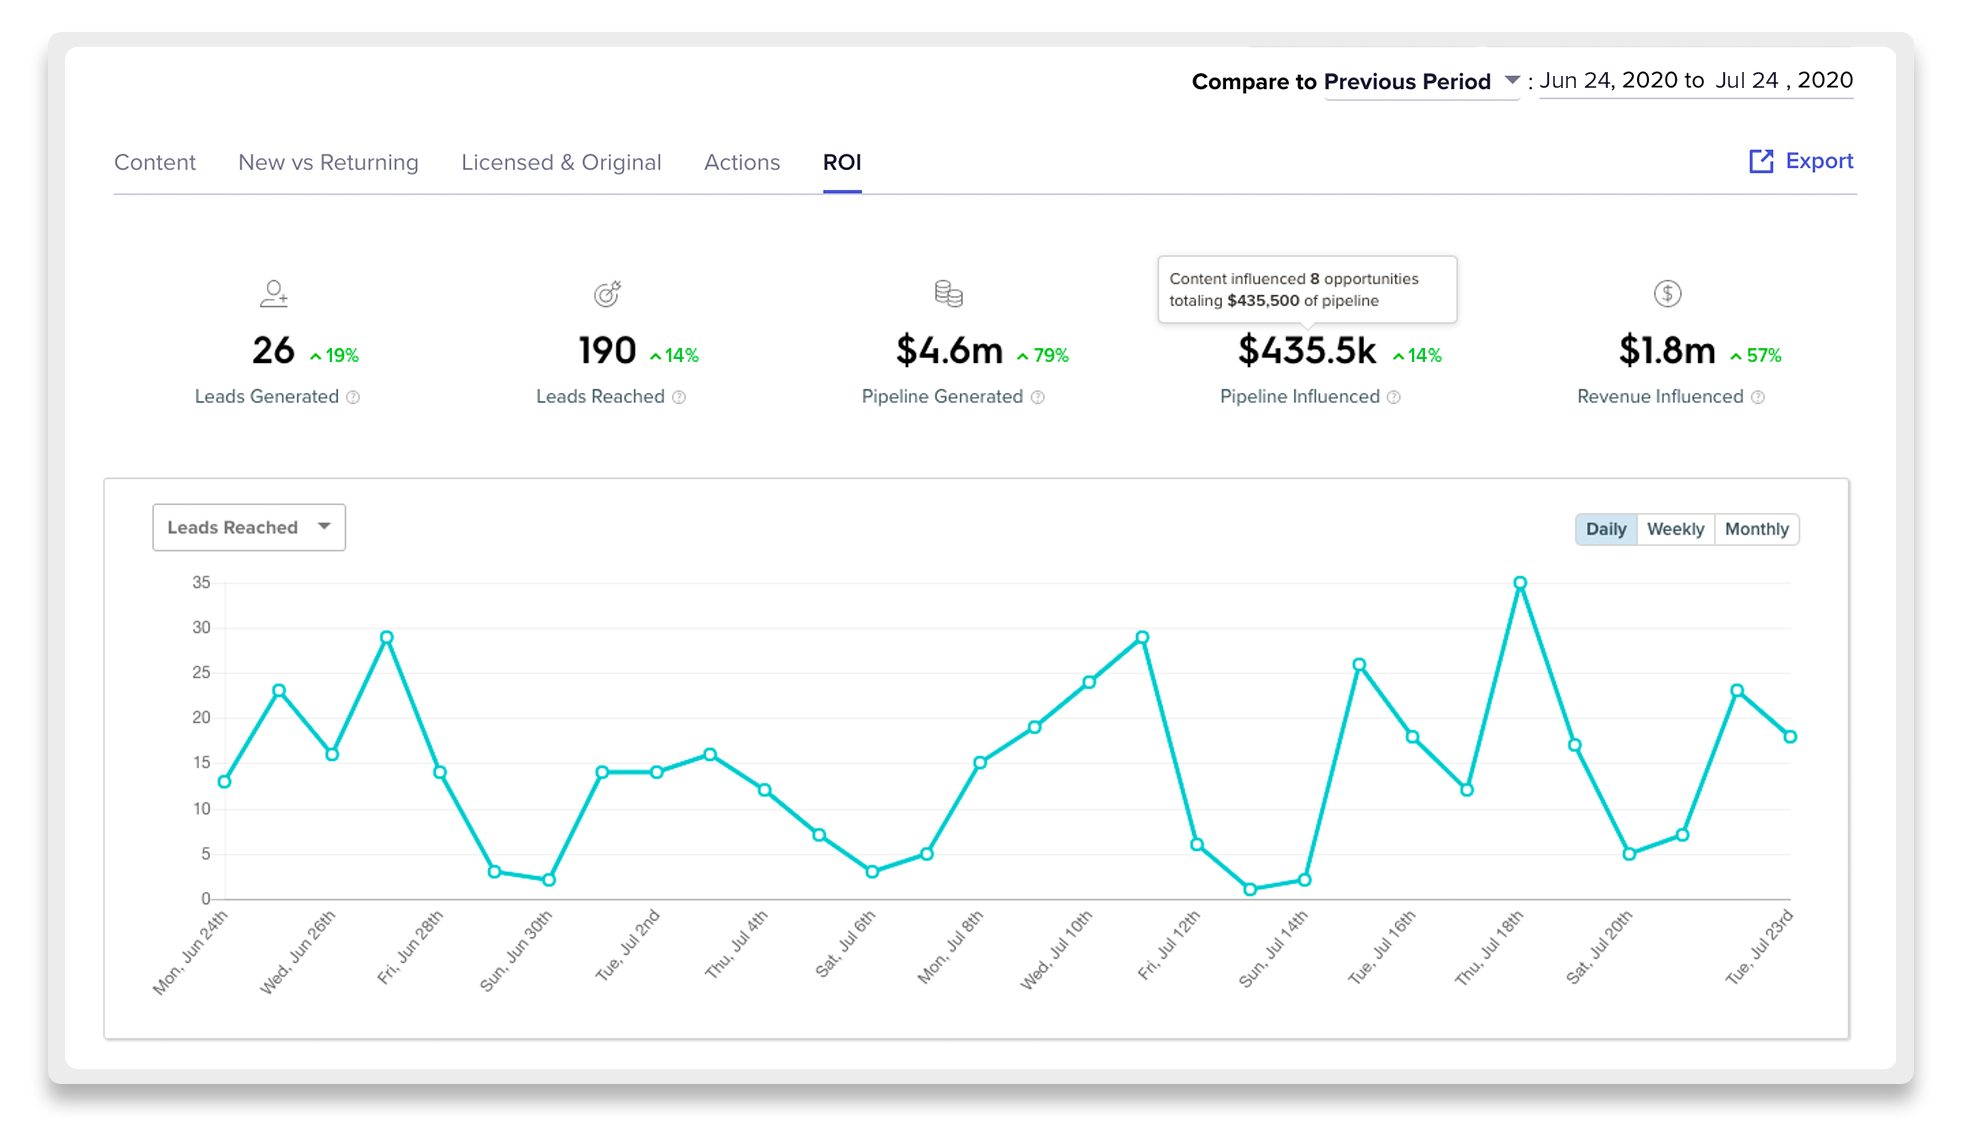Open the Content tab
Viewport: 1962px width, 1141px height.
coord(155,162)
